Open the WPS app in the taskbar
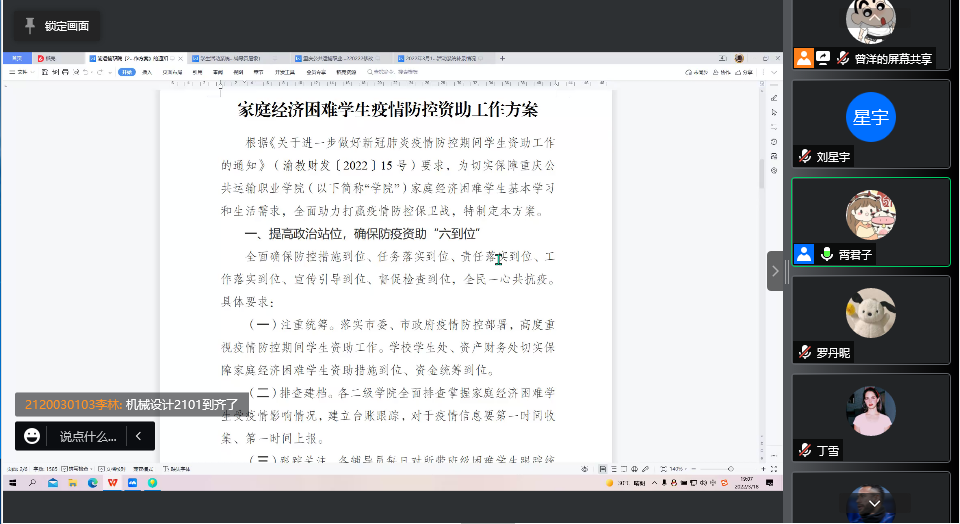The width and height of the screenshot is (960, 524). point(112,482)
